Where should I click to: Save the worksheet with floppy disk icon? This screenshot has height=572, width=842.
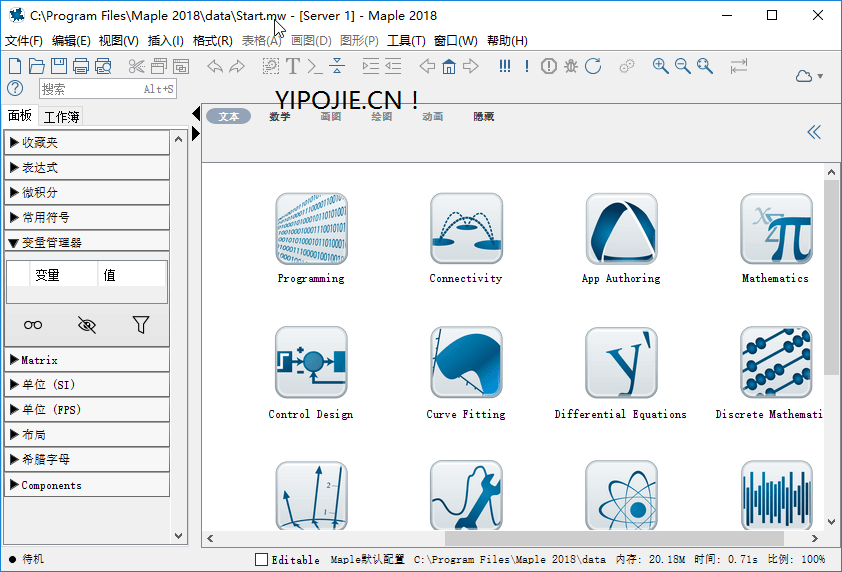[59, 66]
